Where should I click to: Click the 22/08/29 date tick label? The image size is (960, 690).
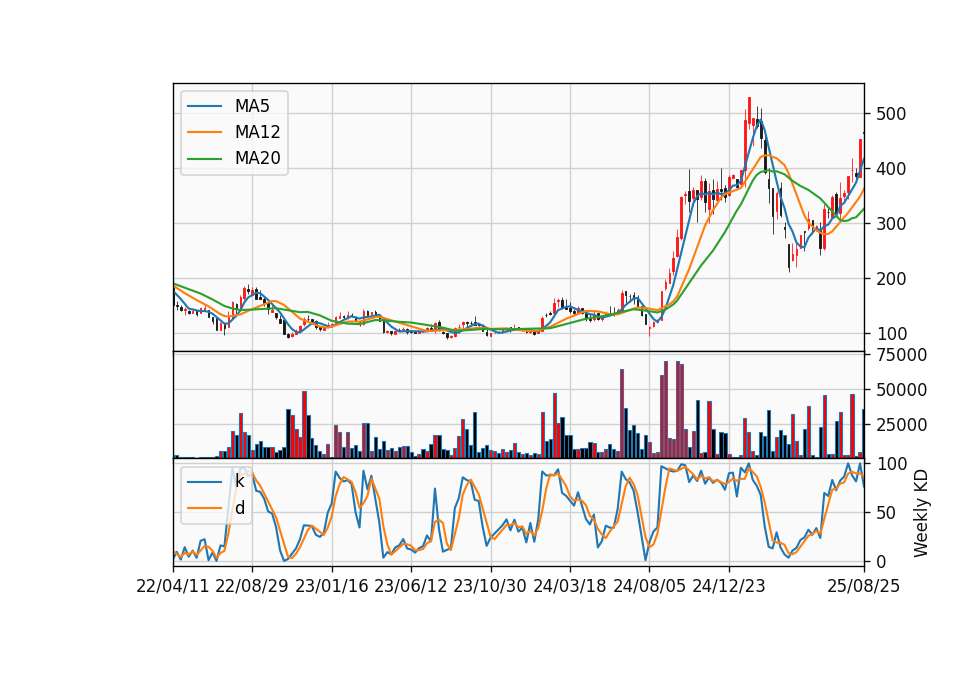pyautogui.click(x=252, y=586)
